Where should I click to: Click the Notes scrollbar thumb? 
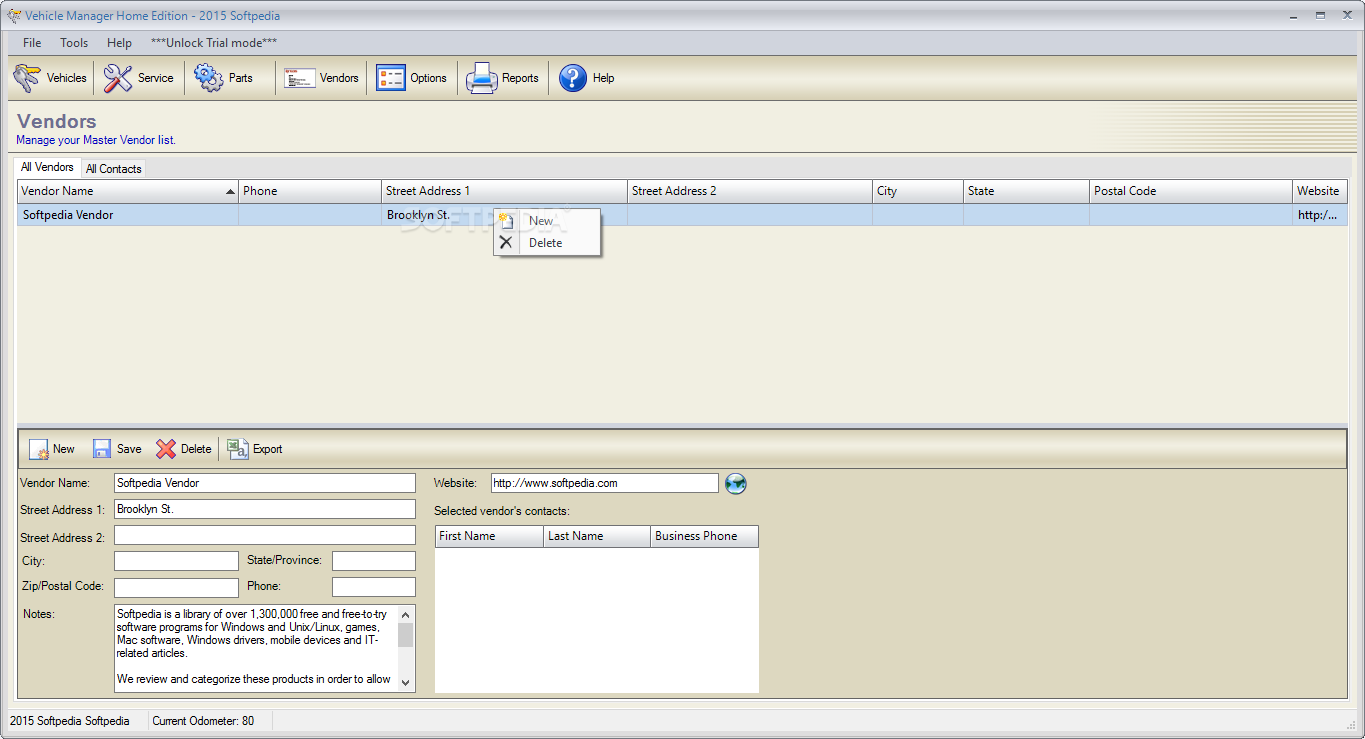coord(406,635)
